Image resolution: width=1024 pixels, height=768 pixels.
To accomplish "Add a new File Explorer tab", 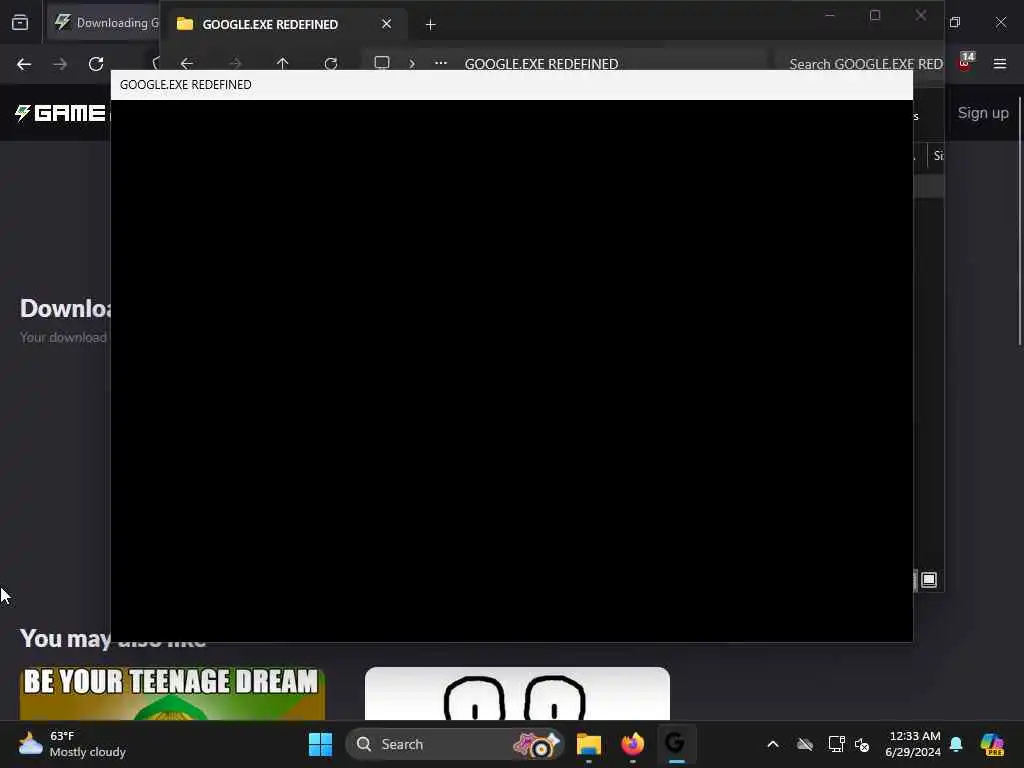I will click(430, 25).
